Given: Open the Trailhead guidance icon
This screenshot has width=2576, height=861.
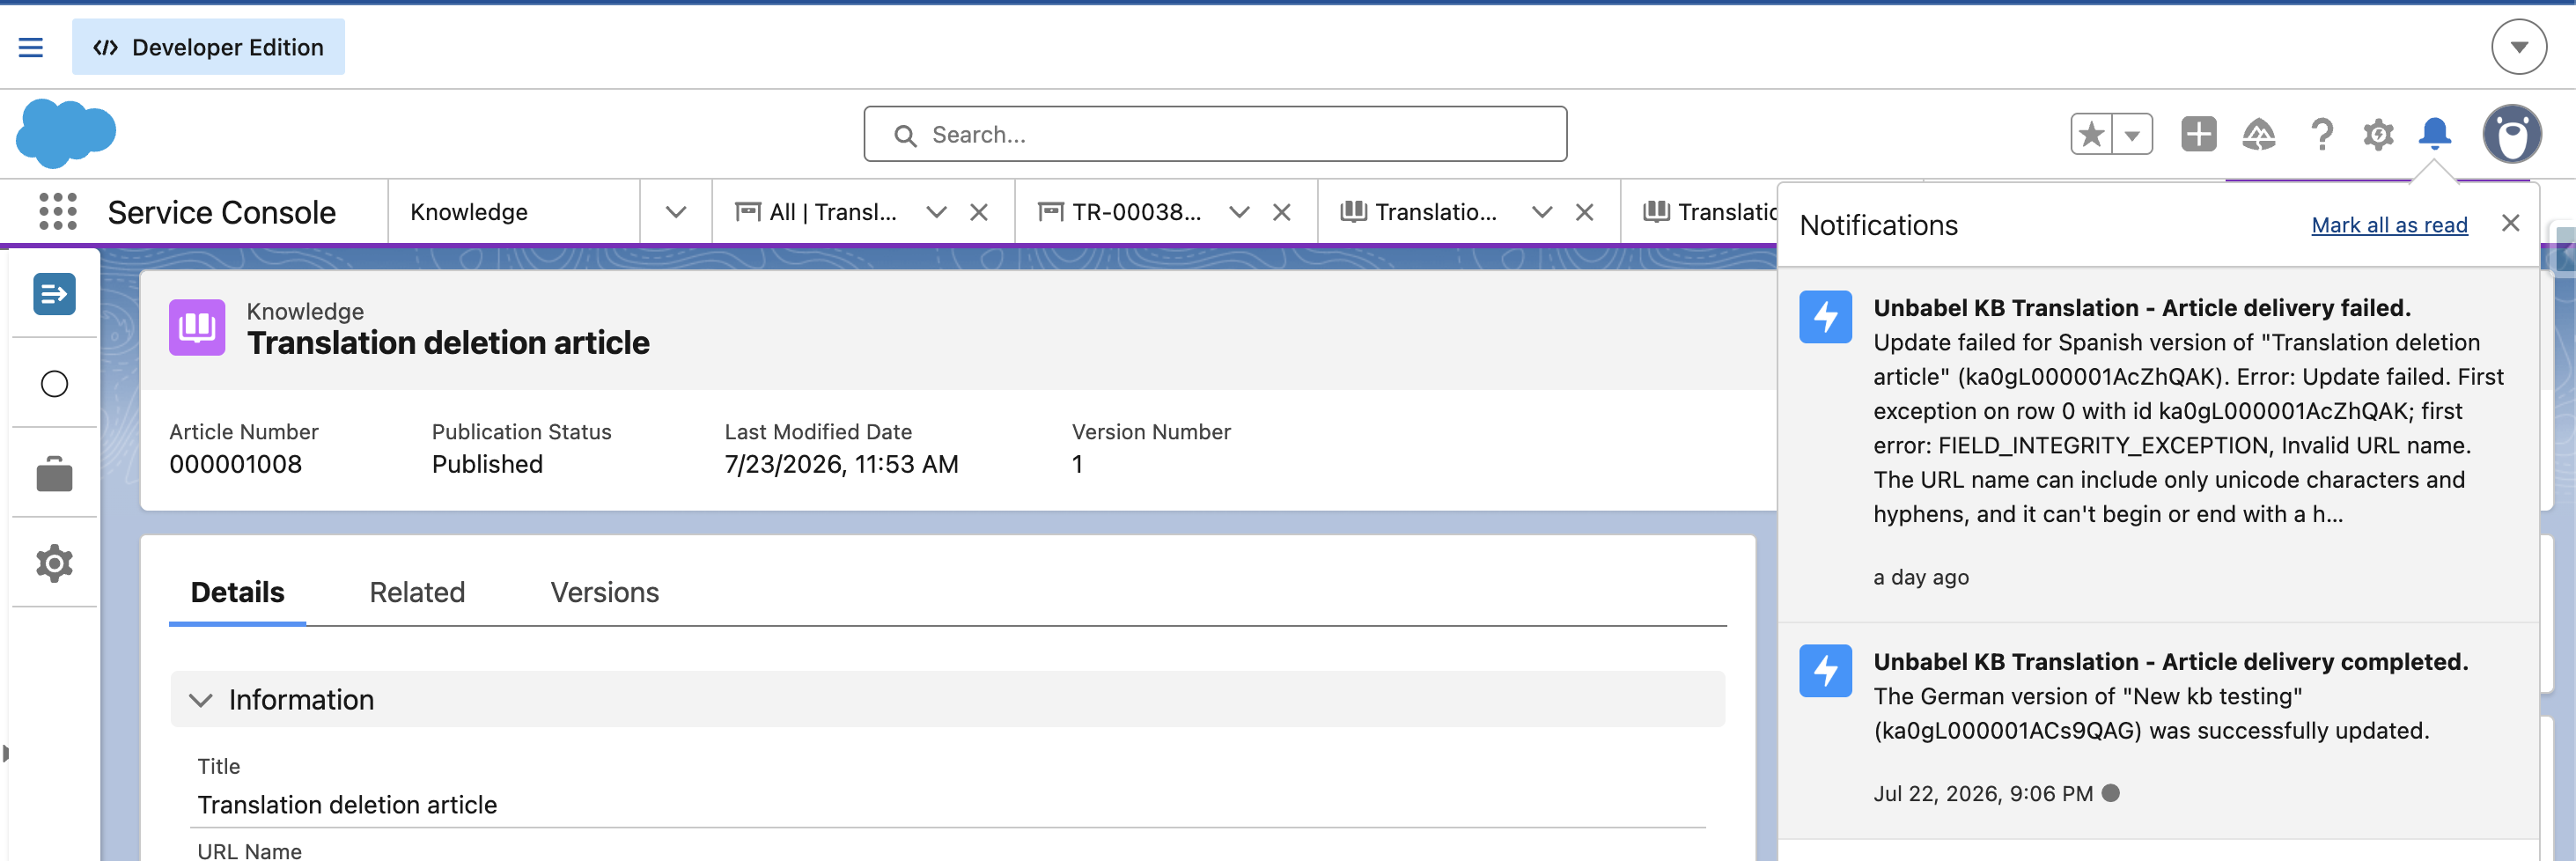Looking at the screenshot, I should pyautogui.click(x=2258, y=134).
